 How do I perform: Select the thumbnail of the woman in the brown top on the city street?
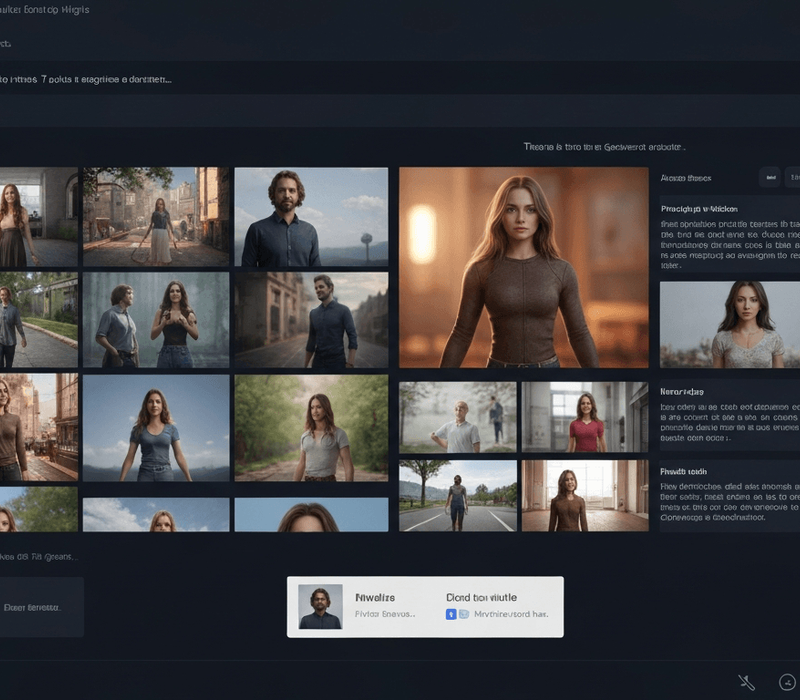[39, 427]
